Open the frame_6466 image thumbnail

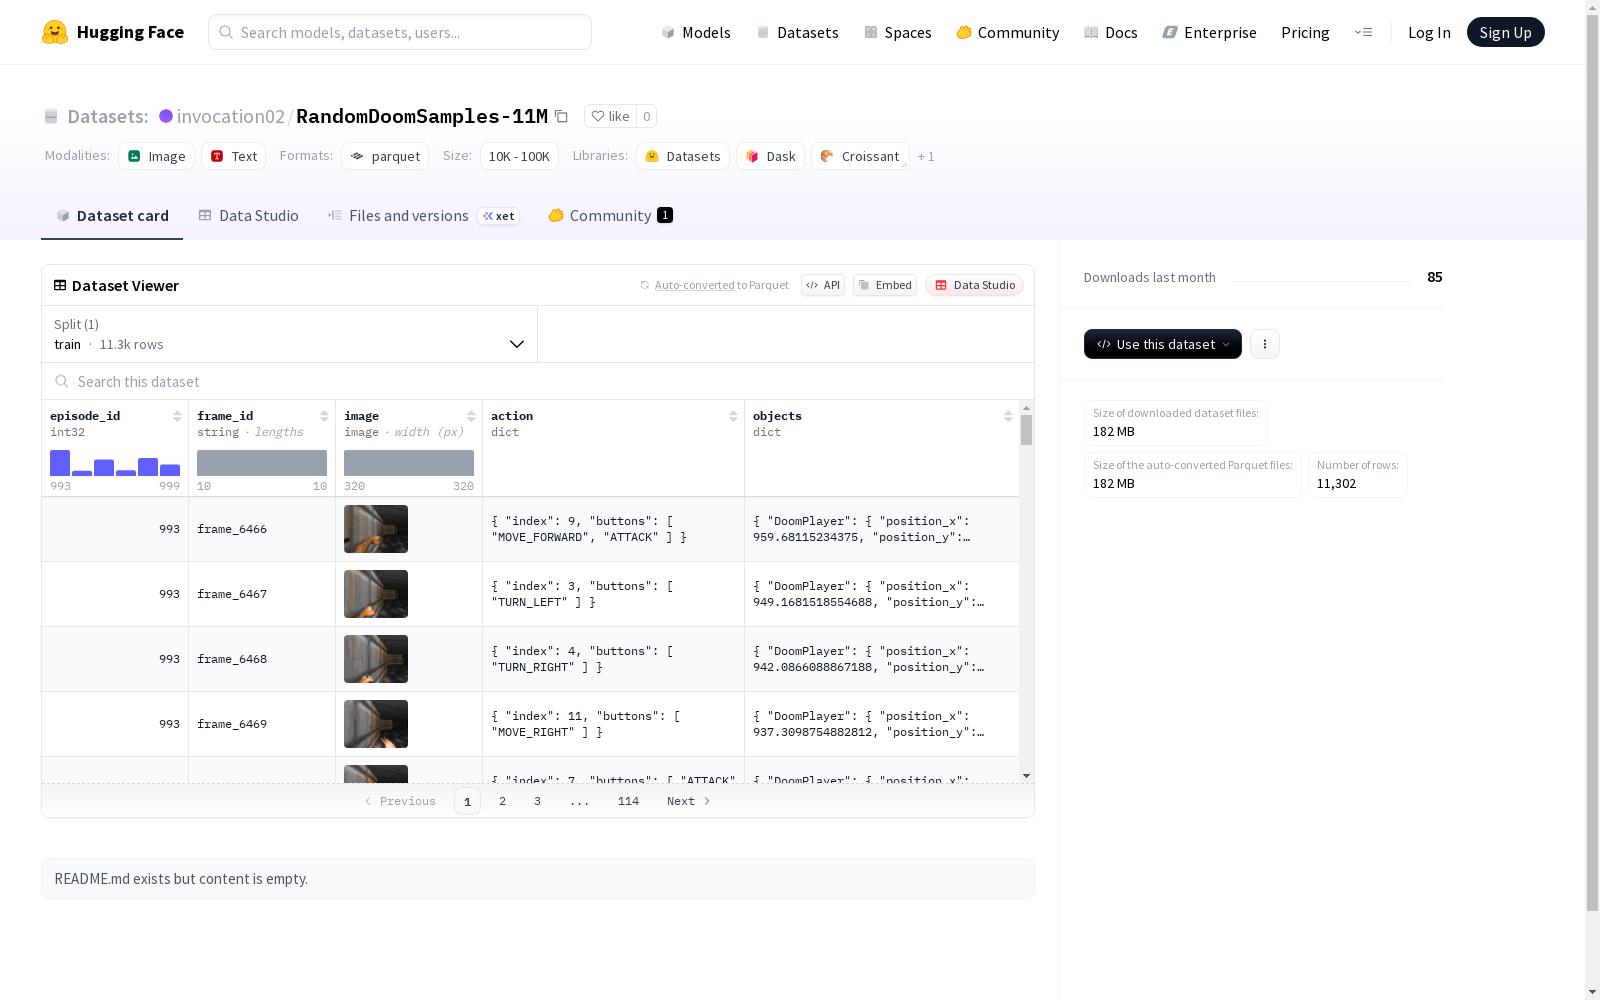tap(376, 529)
